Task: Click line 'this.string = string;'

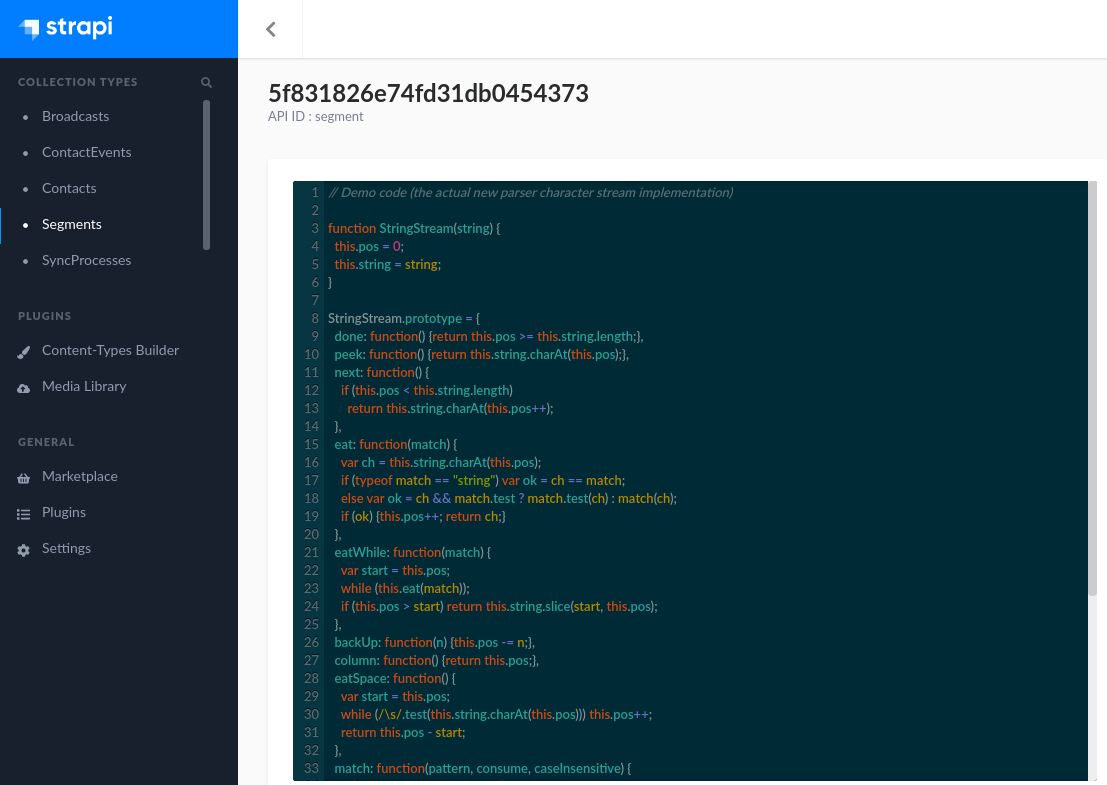Action: [388, 265]
